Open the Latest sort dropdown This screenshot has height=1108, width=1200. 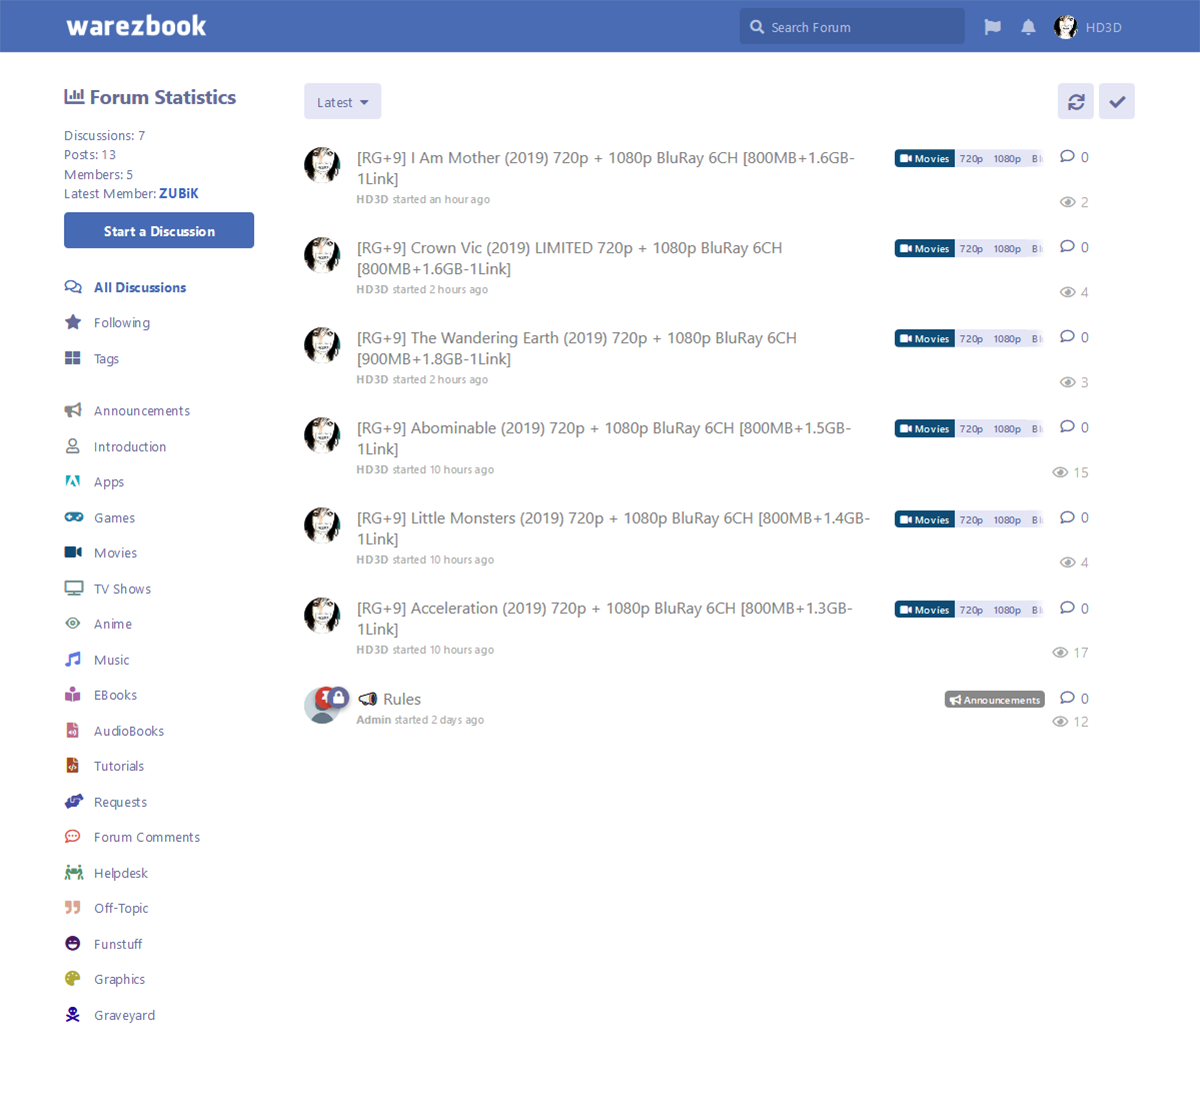[x=342, y=101]
